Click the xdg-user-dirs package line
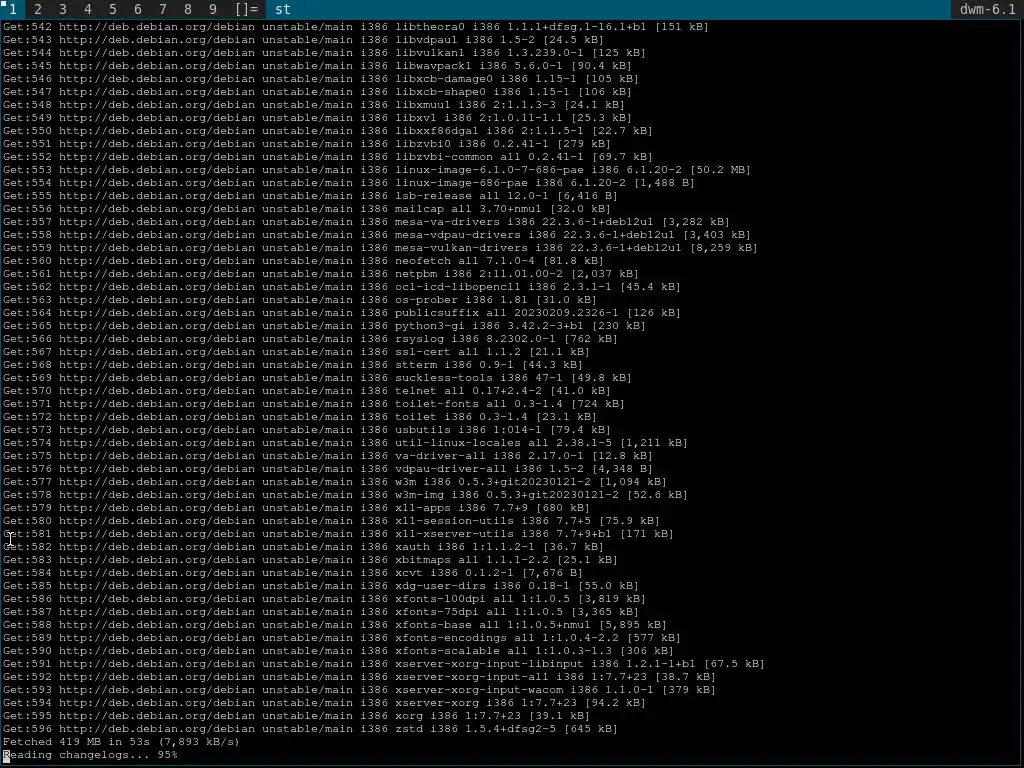 click(x=321, y=586)
